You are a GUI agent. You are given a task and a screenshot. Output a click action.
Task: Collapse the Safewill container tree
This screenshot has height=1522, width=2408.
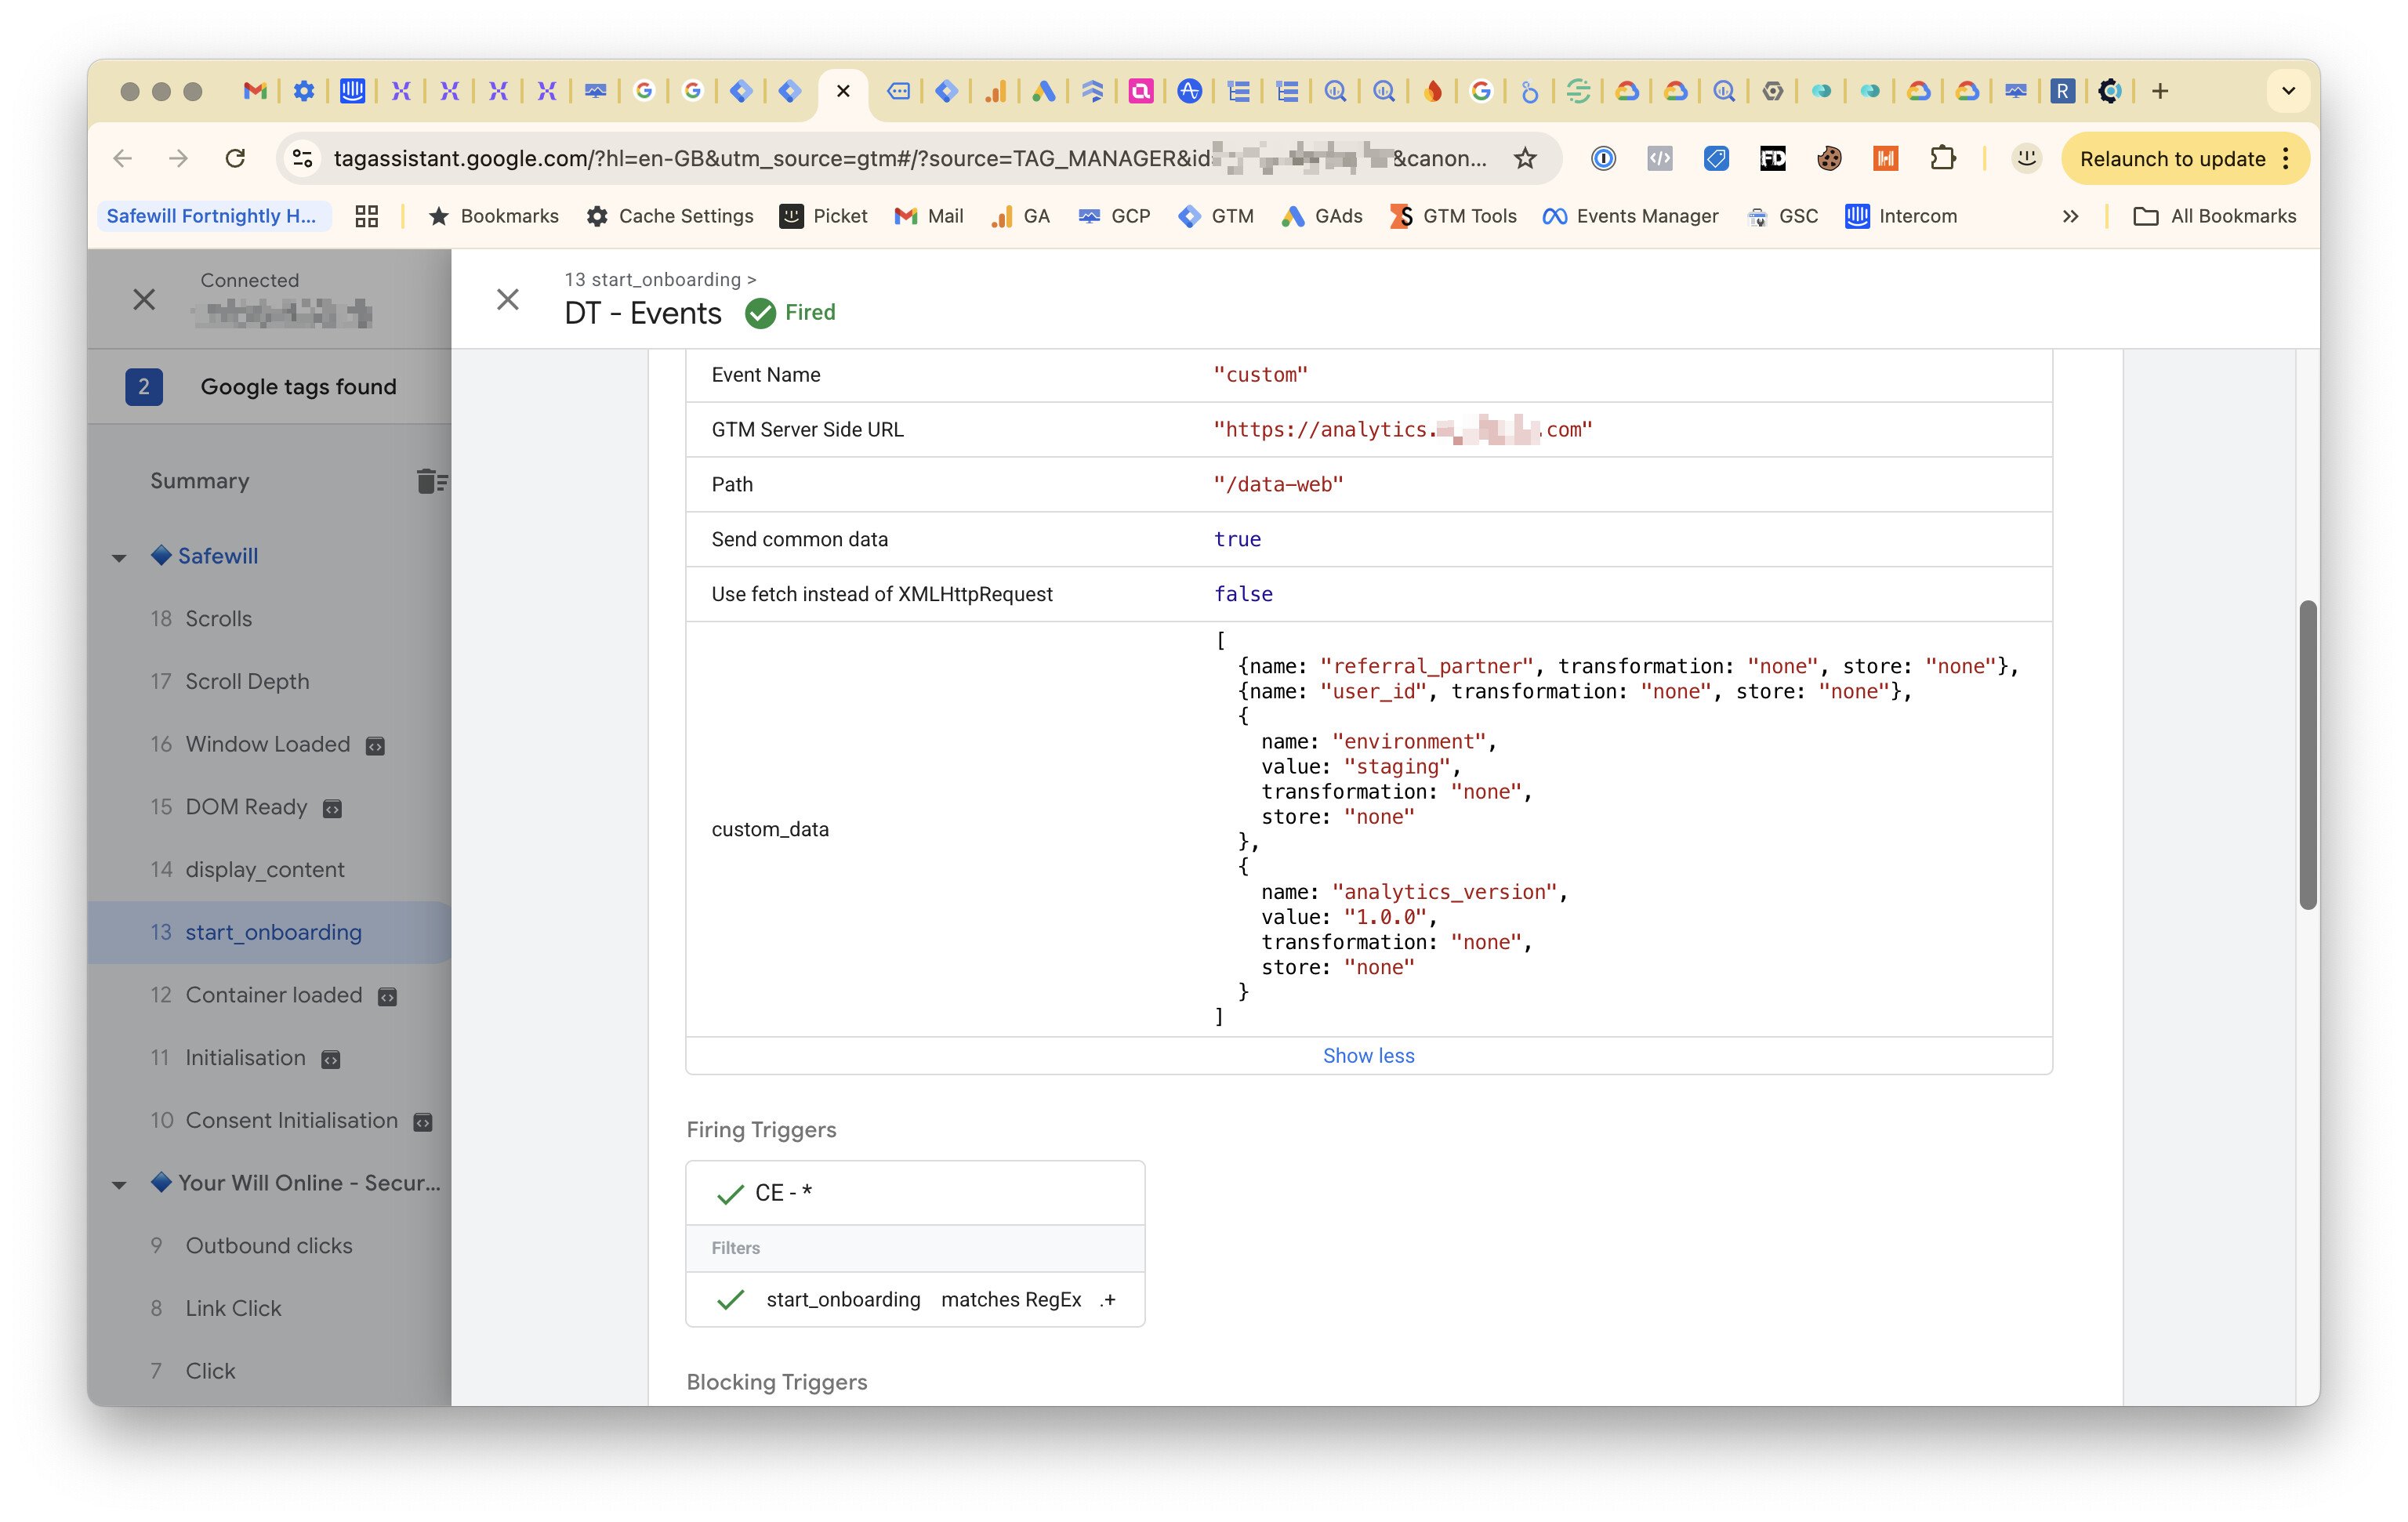[x=119, y=557]
